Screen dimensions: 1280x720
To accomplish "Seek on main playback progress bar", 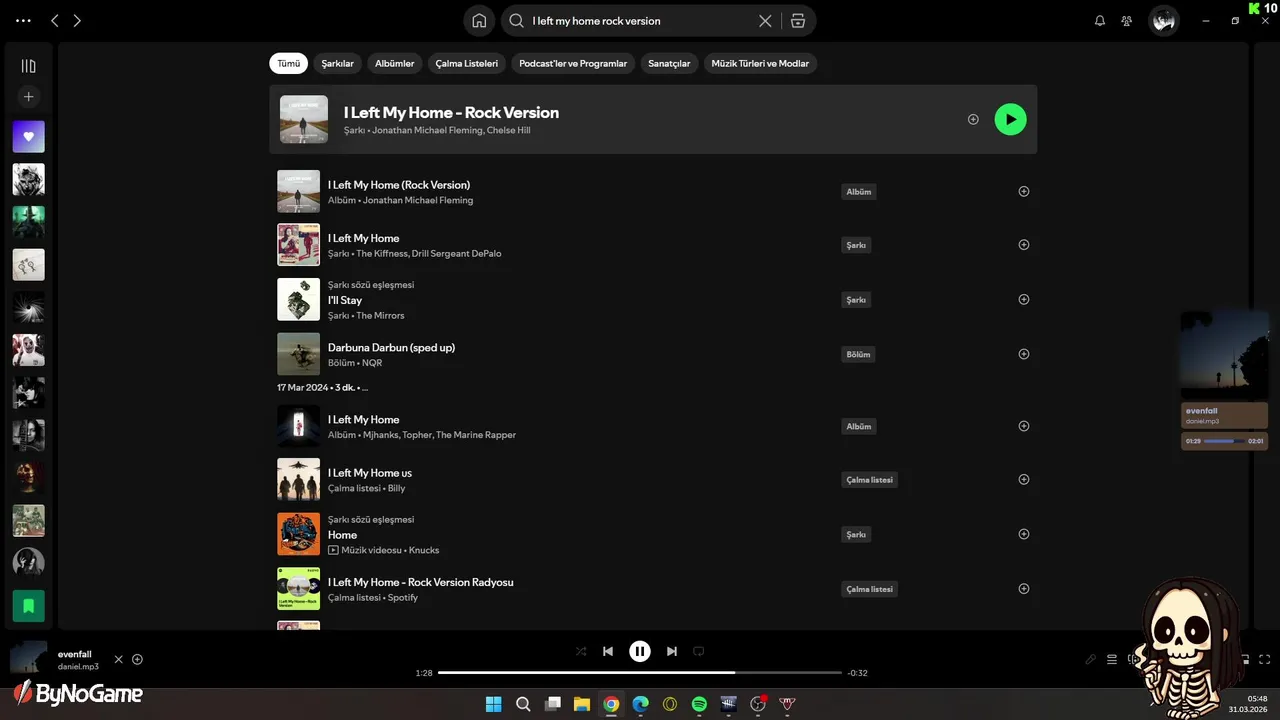I will click(640, 673).
